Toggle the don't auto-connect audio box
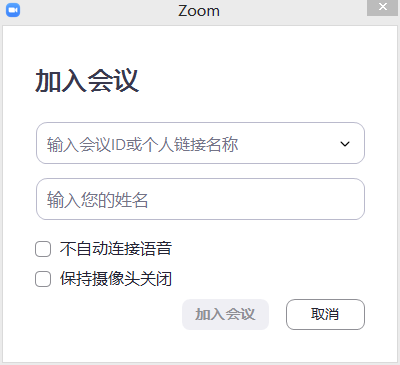The height and width of the screenshot is (365, 400). coord(43,249)
